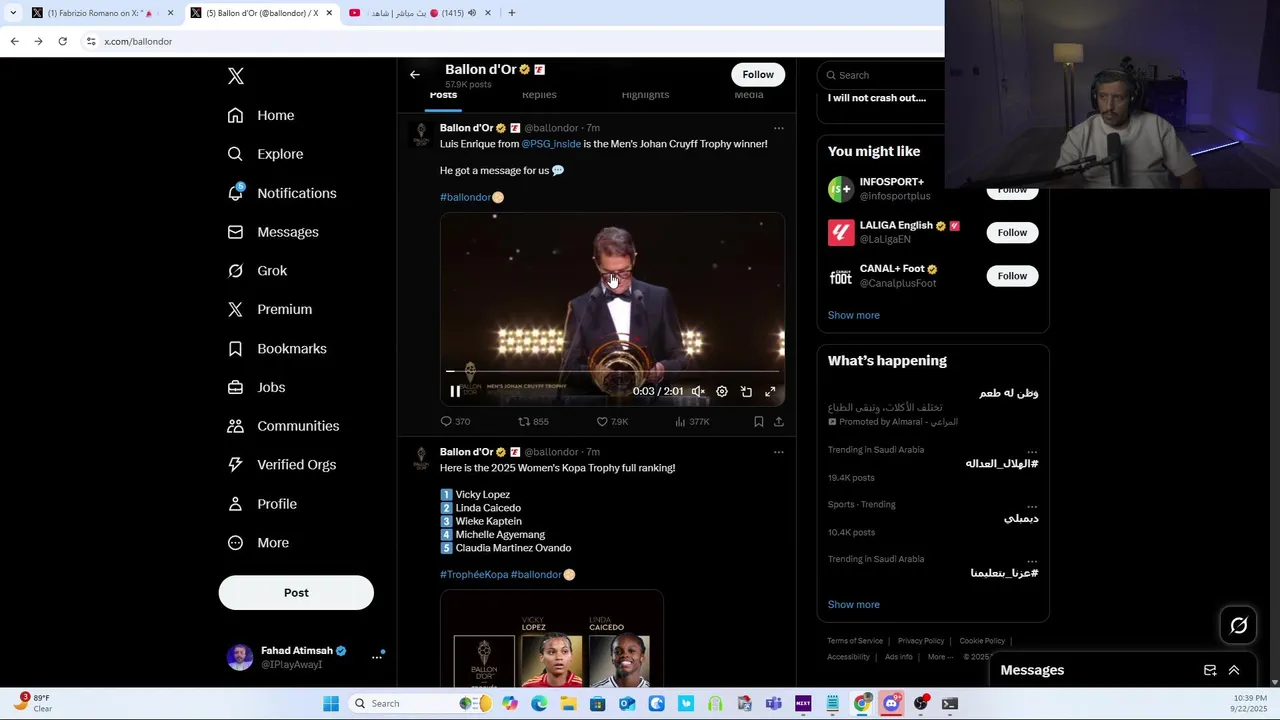Image resolution: width=1280 pixels, height=720 pixels.
Task: Open Kopa Trophy ranking image
Action: coord(552,639)
